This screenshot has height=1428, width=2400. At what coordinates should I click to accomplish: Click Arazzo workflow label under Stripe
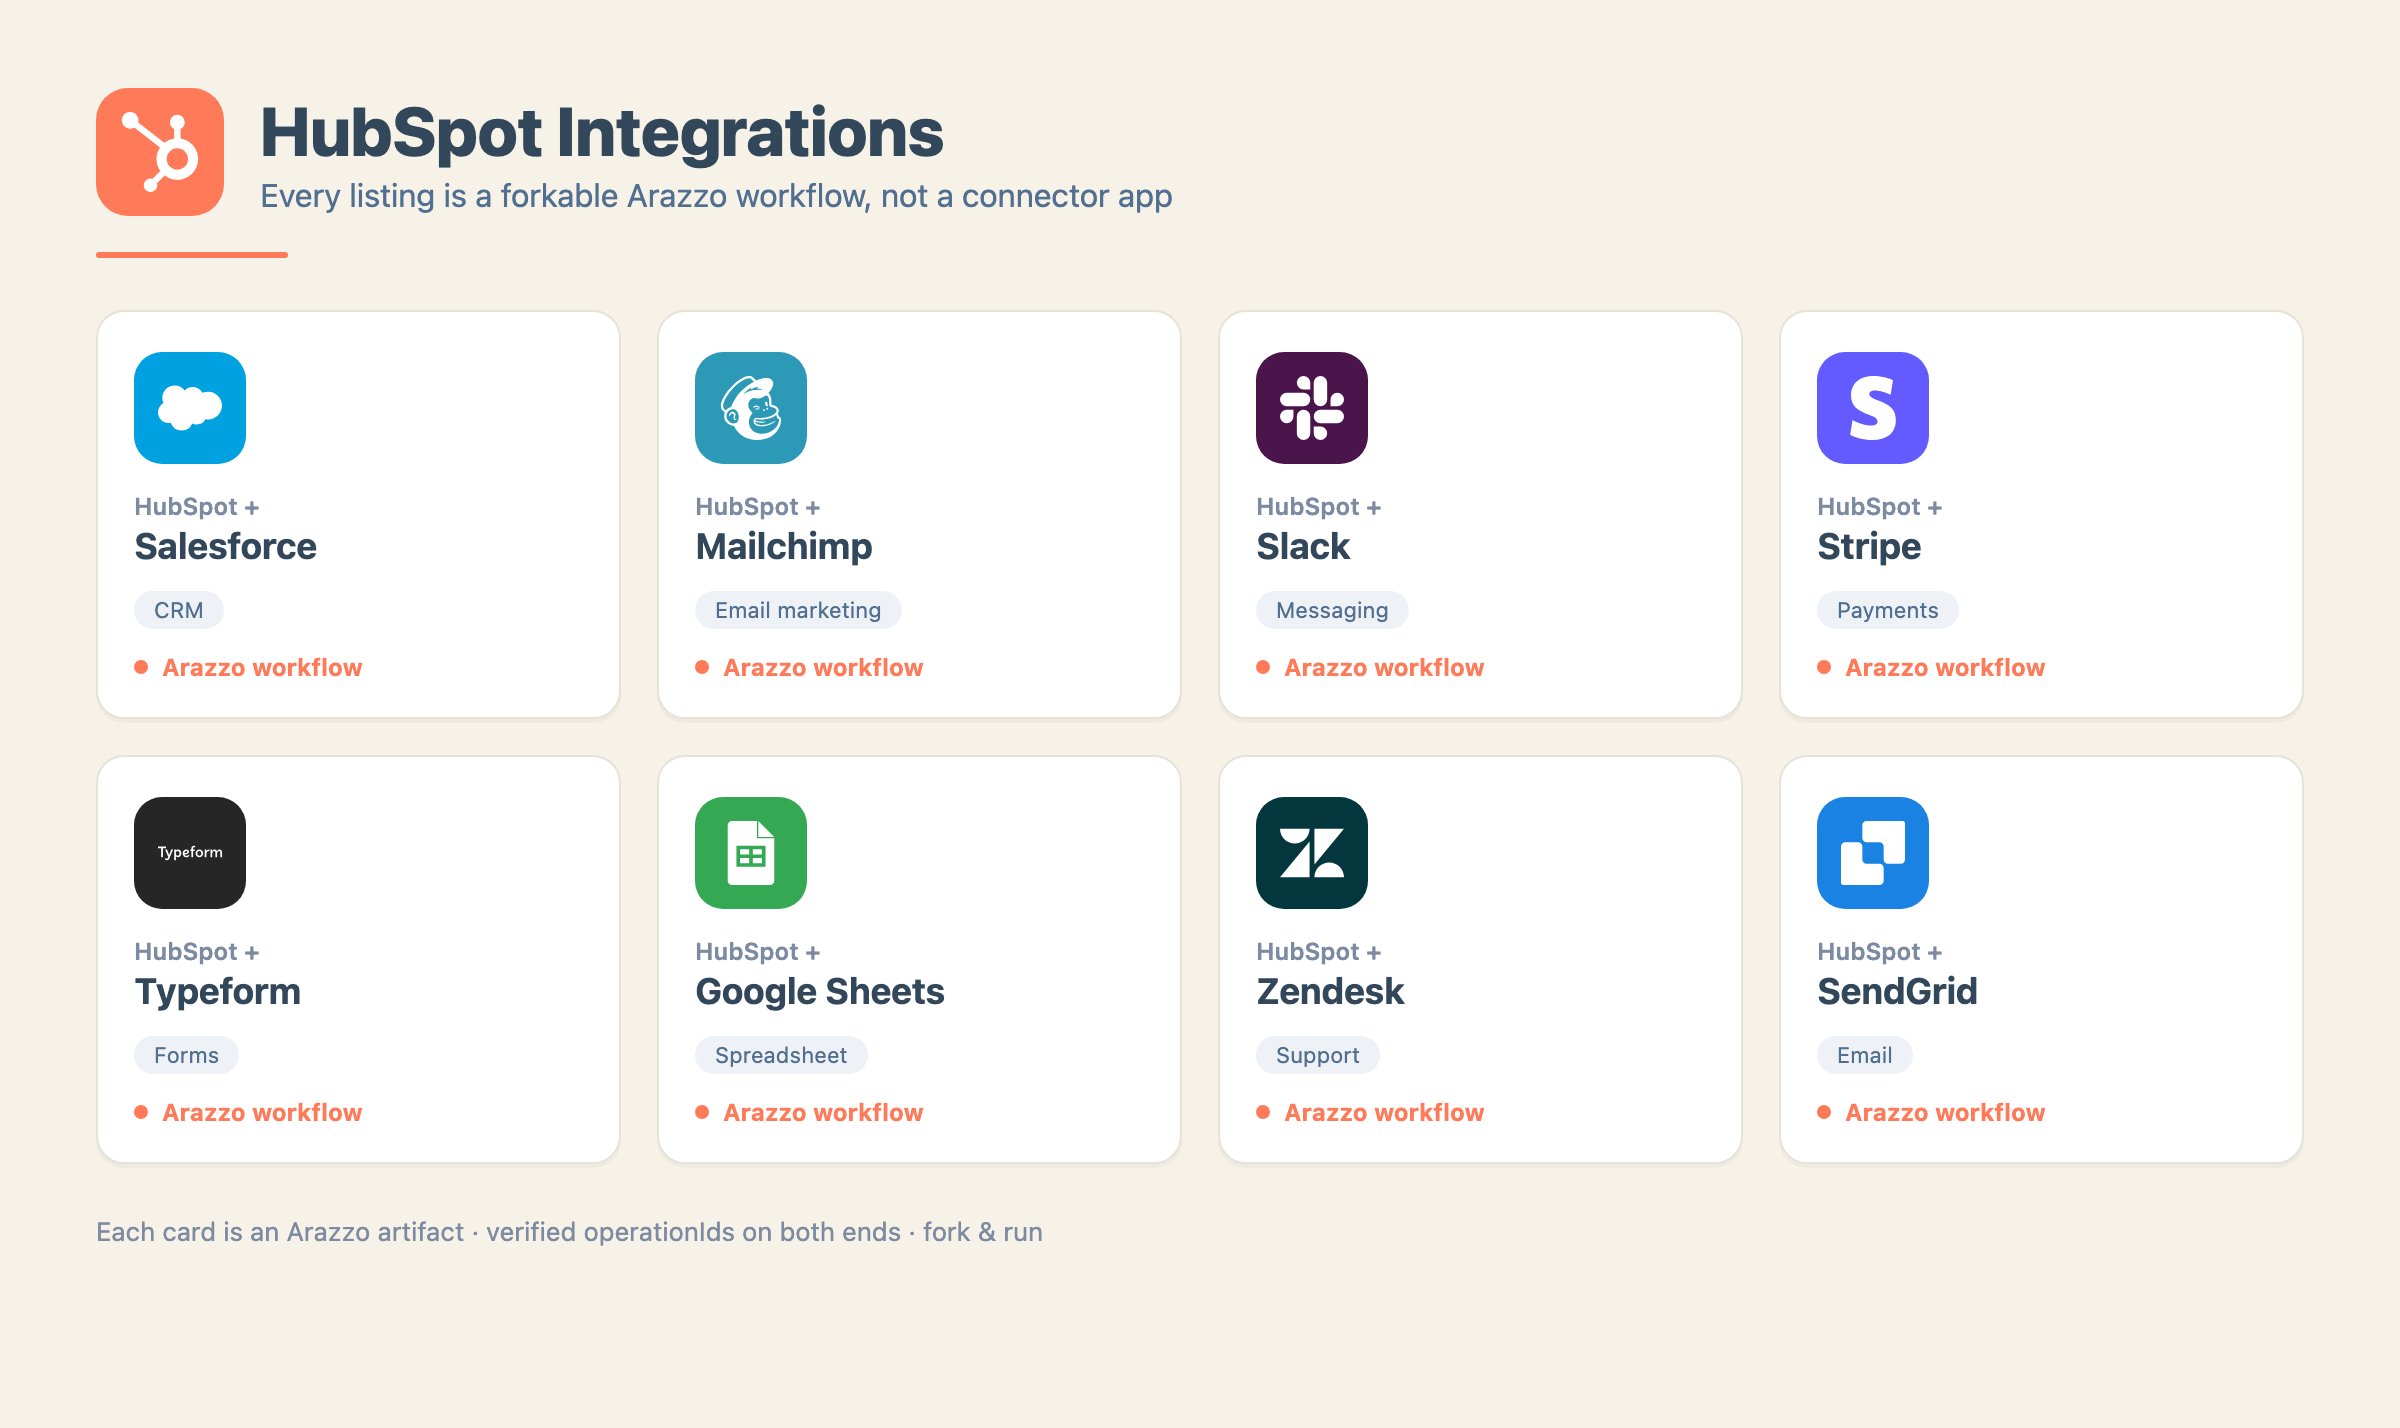[x=1945, y=668]
